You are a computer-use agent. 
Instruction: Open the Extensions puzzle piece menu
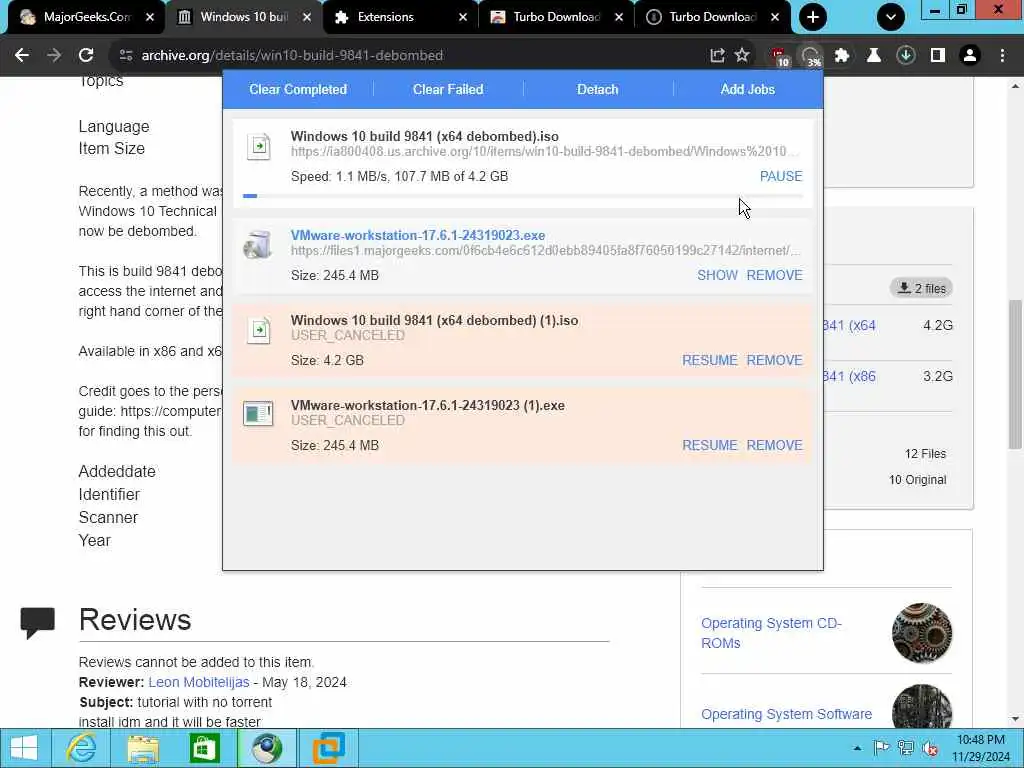[x=842, y=56]
